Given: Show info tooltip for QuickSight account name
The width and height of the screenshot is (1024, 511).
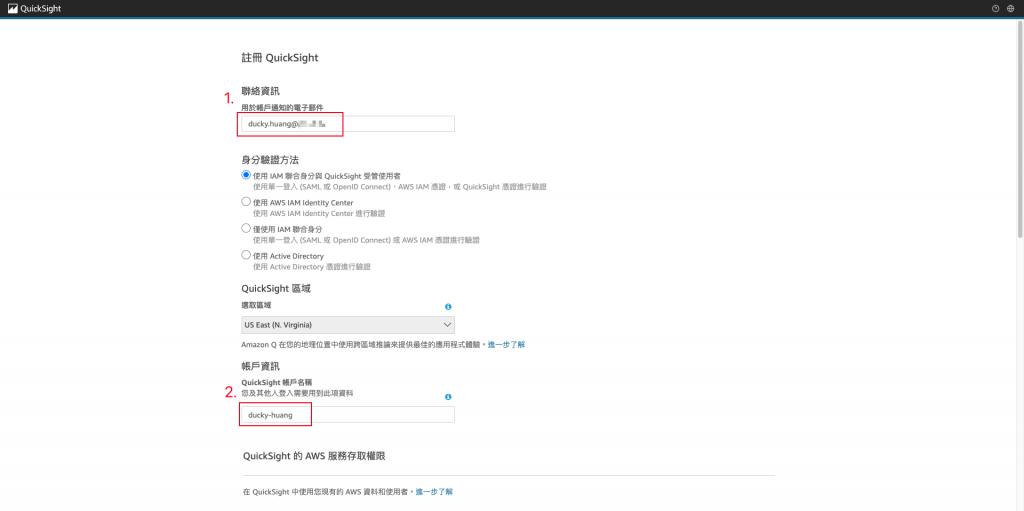Looking at the screenshot, I should click(x=448, y=397).
